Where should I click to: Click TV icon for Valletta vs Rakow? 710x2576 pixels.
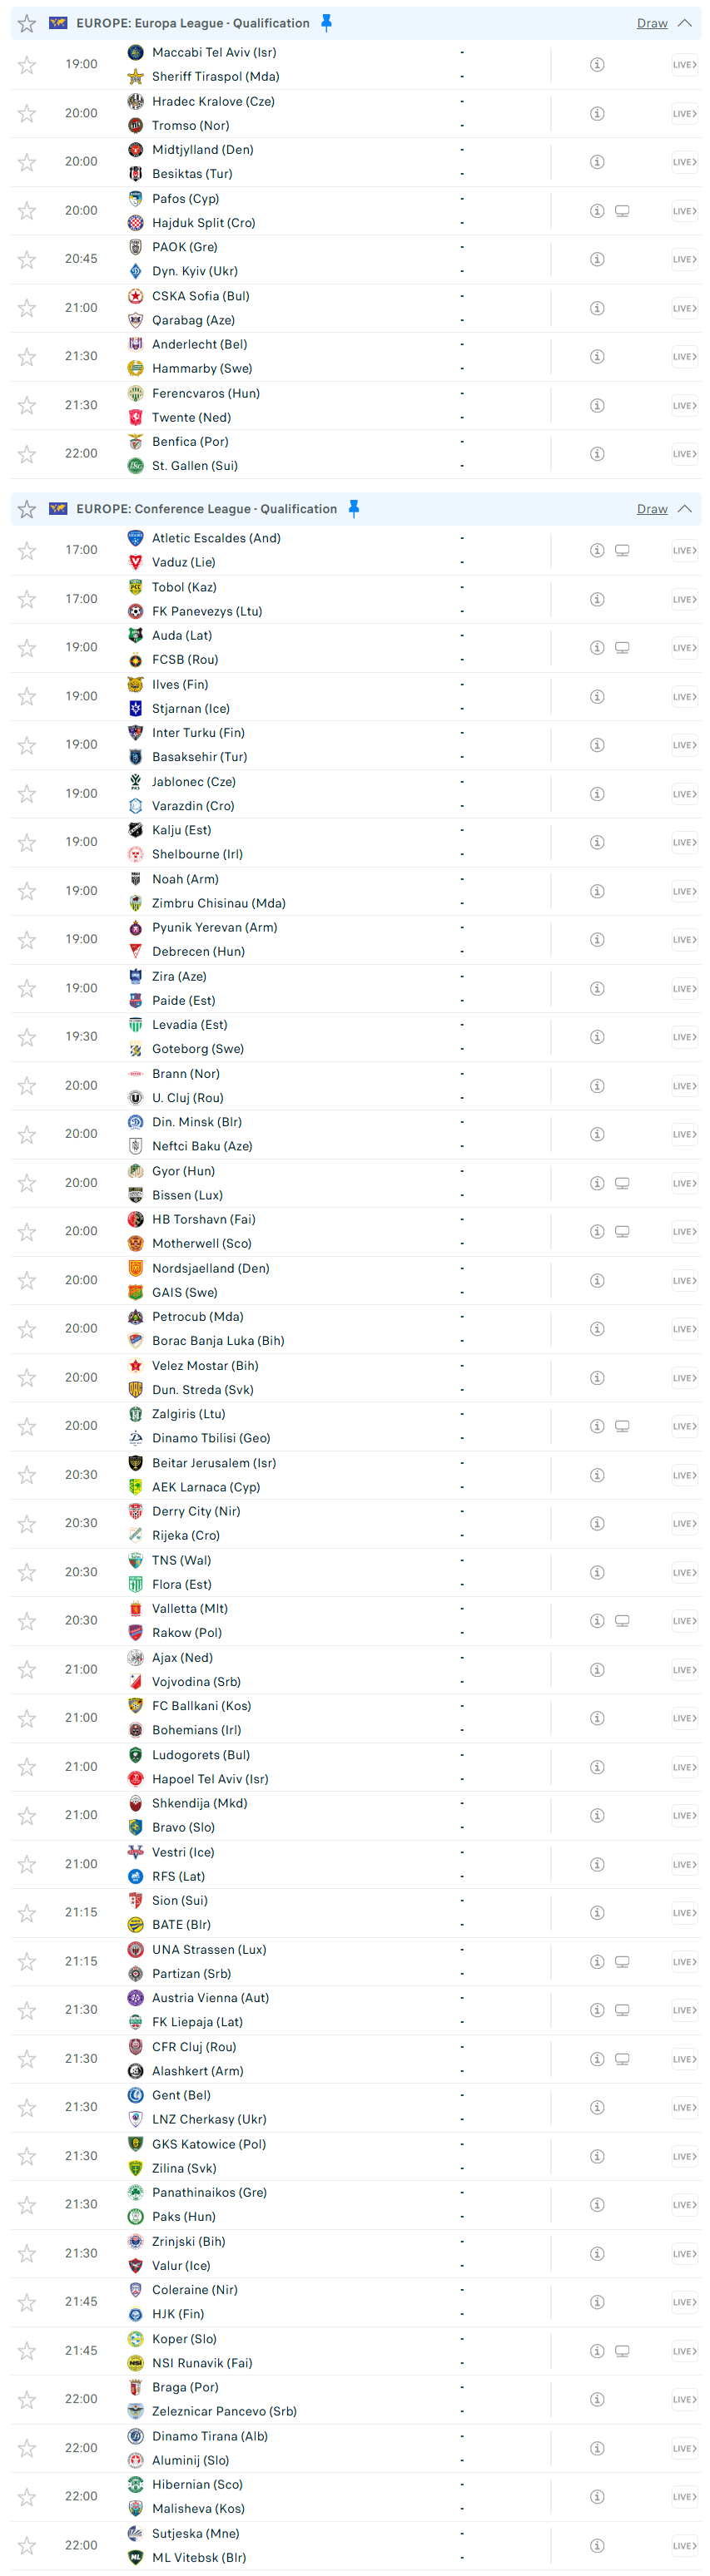click(622, 1621)
